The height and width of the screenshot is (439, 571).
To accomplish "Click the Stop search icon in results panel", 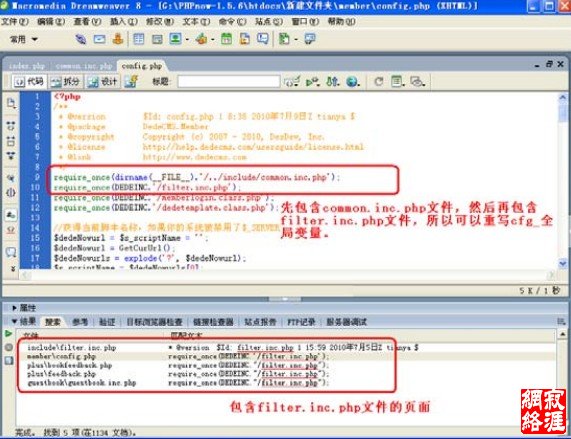I will pos(9,347).
